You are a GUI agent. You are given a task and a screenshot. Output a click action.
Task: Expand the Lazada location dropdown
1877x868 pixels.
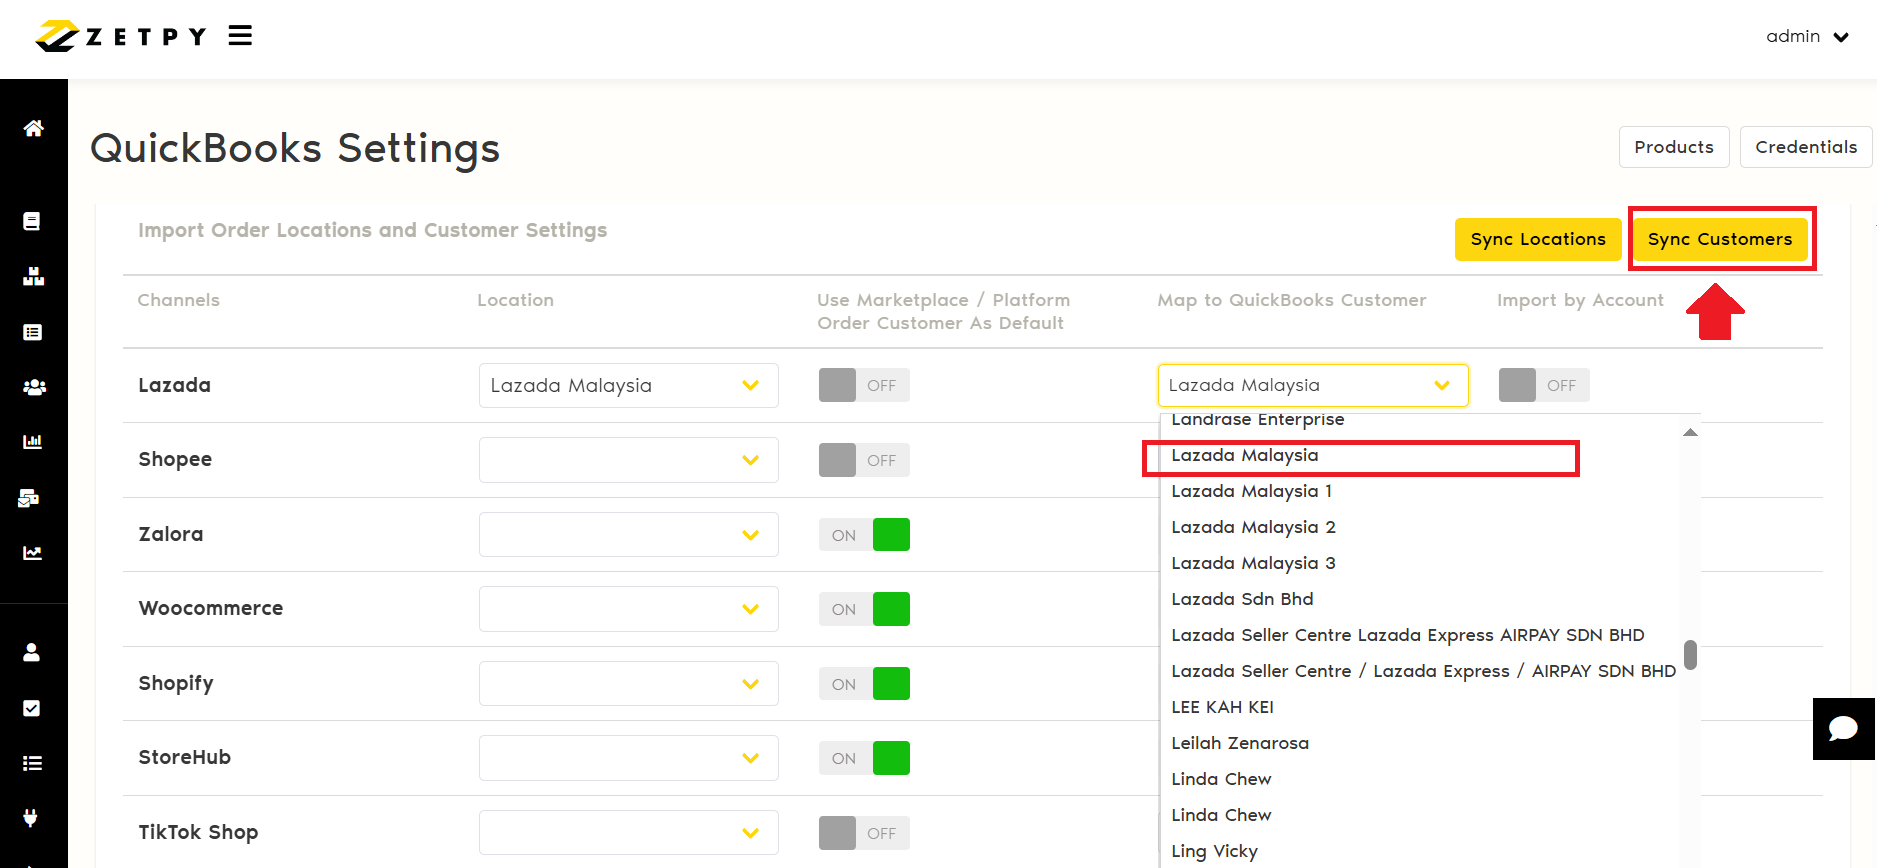pos(628,385)
